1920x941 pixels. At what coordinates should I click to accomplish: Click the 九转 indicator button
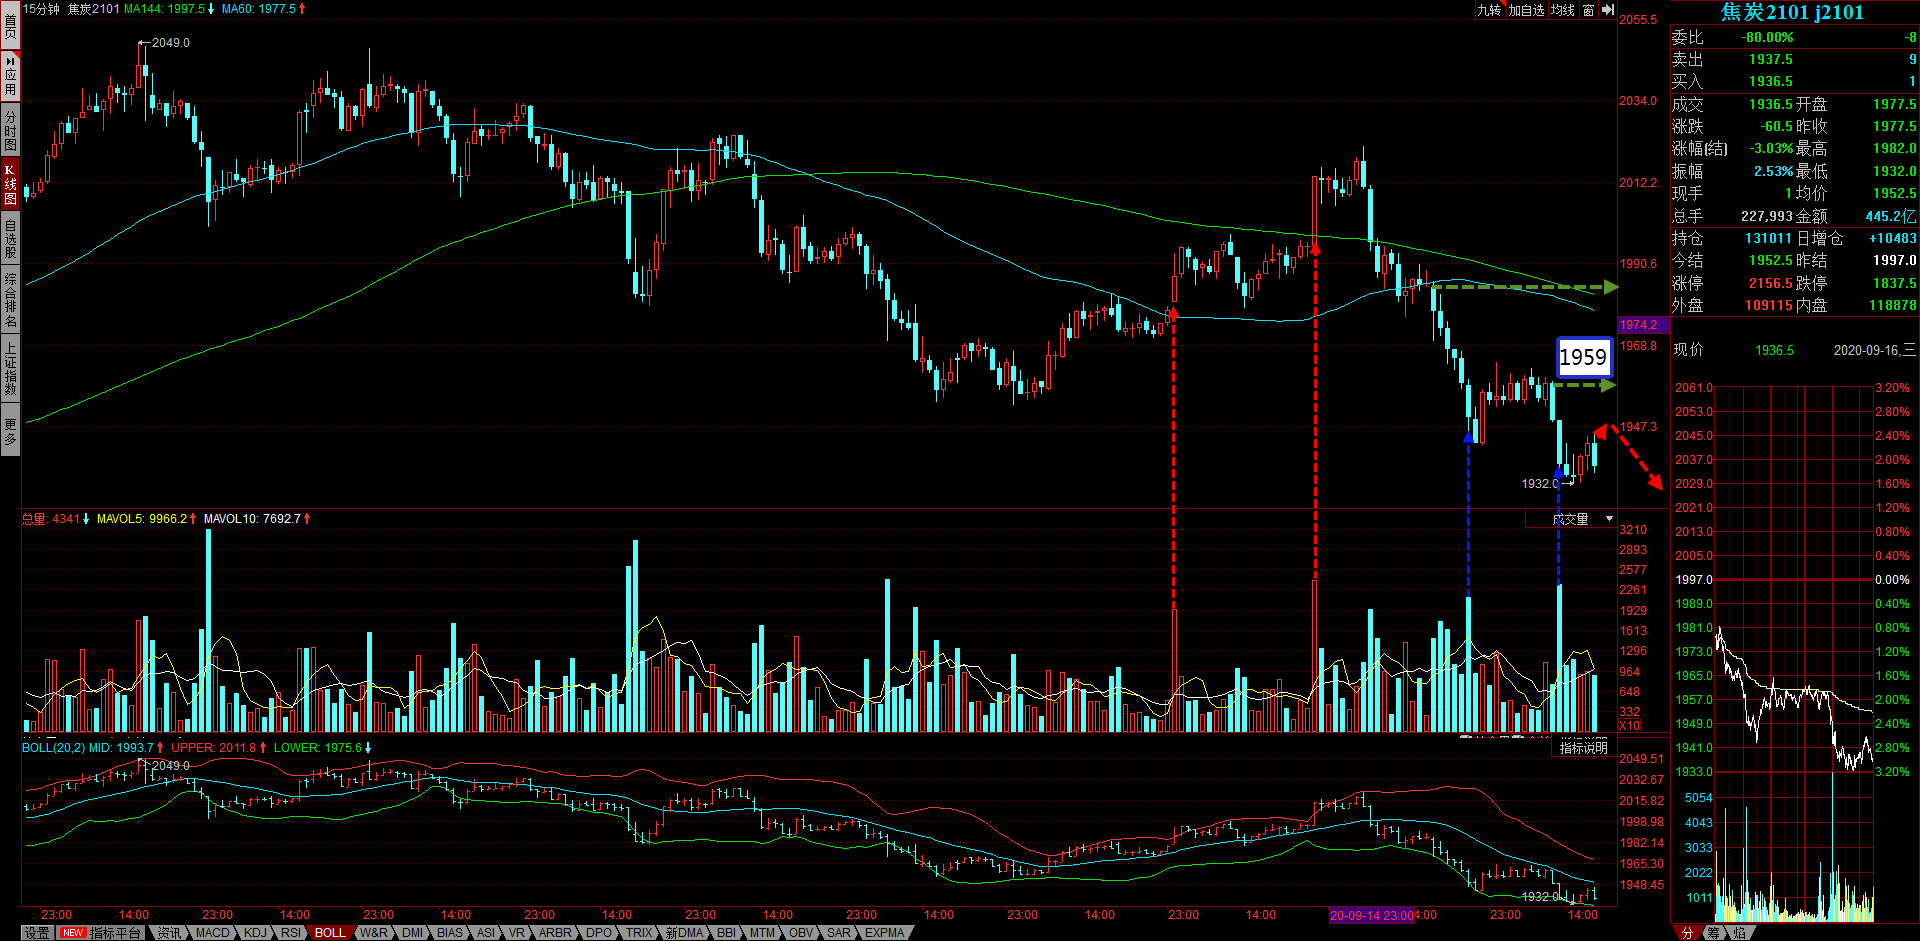click(x=1489, y=10)
